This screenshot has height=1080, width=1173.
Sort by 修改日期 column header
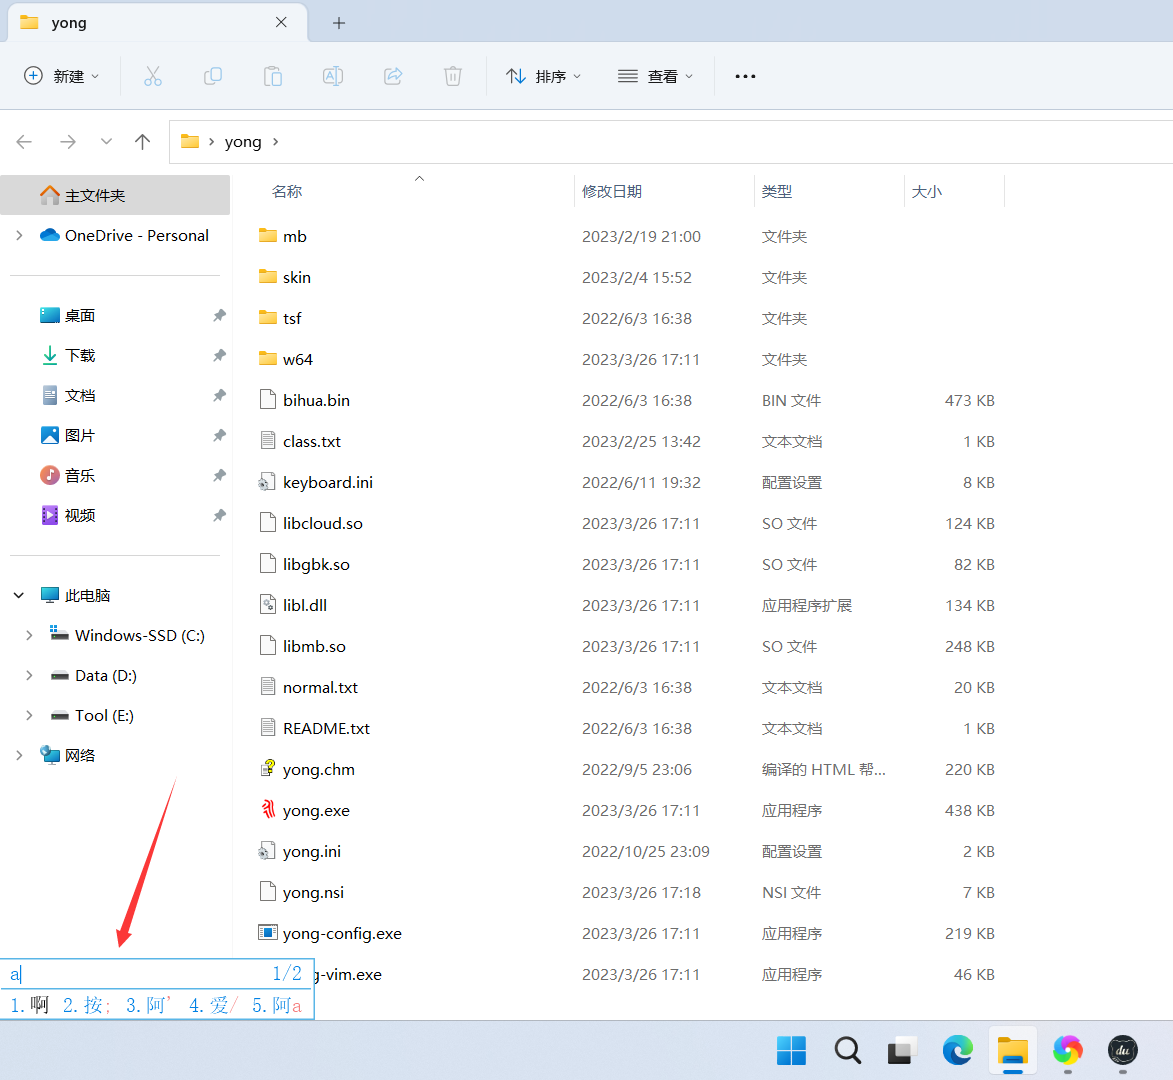(612, 191)
